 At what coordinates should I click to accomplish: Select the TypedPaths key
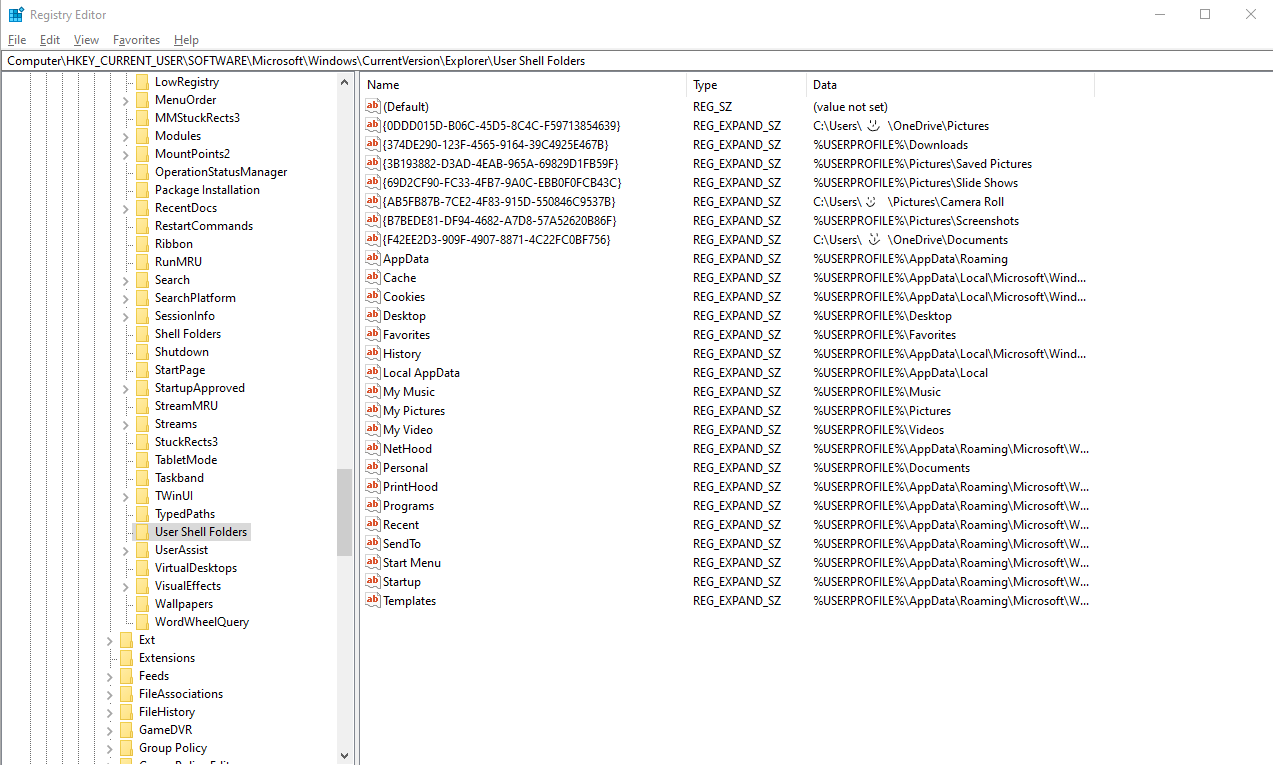[x=185, y=514]
